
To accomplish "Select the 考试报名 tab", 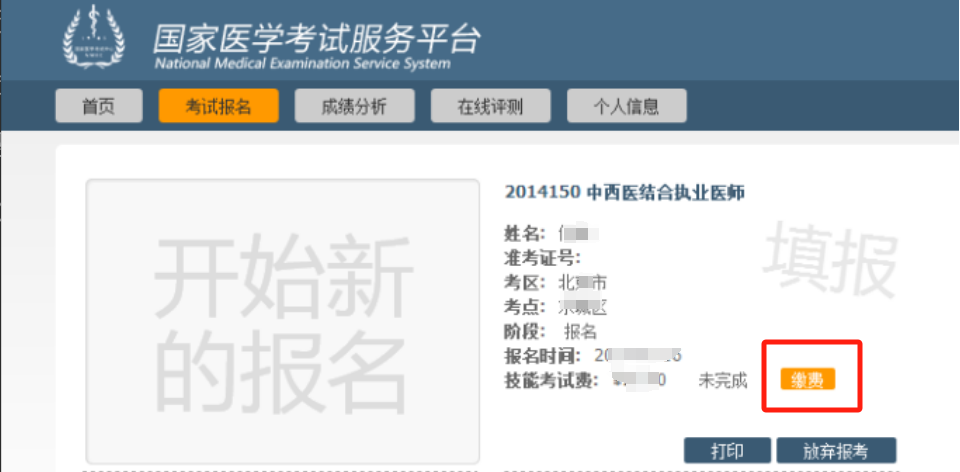I will (x=218, y=106).
